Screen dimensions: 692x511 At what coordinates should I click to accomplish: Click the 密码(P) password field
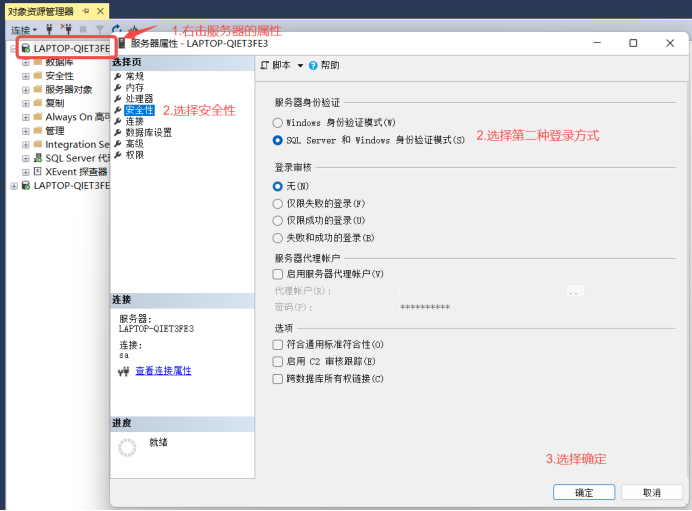click(478, 307)
